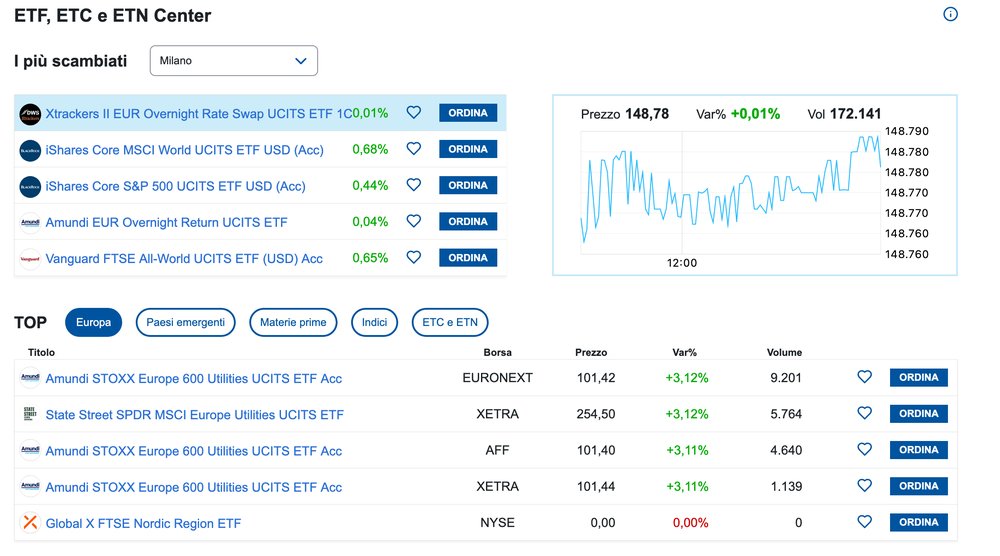Favorite Amundi EUR Overnight Return ETF
The width and height of the screenshot is (1000, 556).
coord(414,221)
